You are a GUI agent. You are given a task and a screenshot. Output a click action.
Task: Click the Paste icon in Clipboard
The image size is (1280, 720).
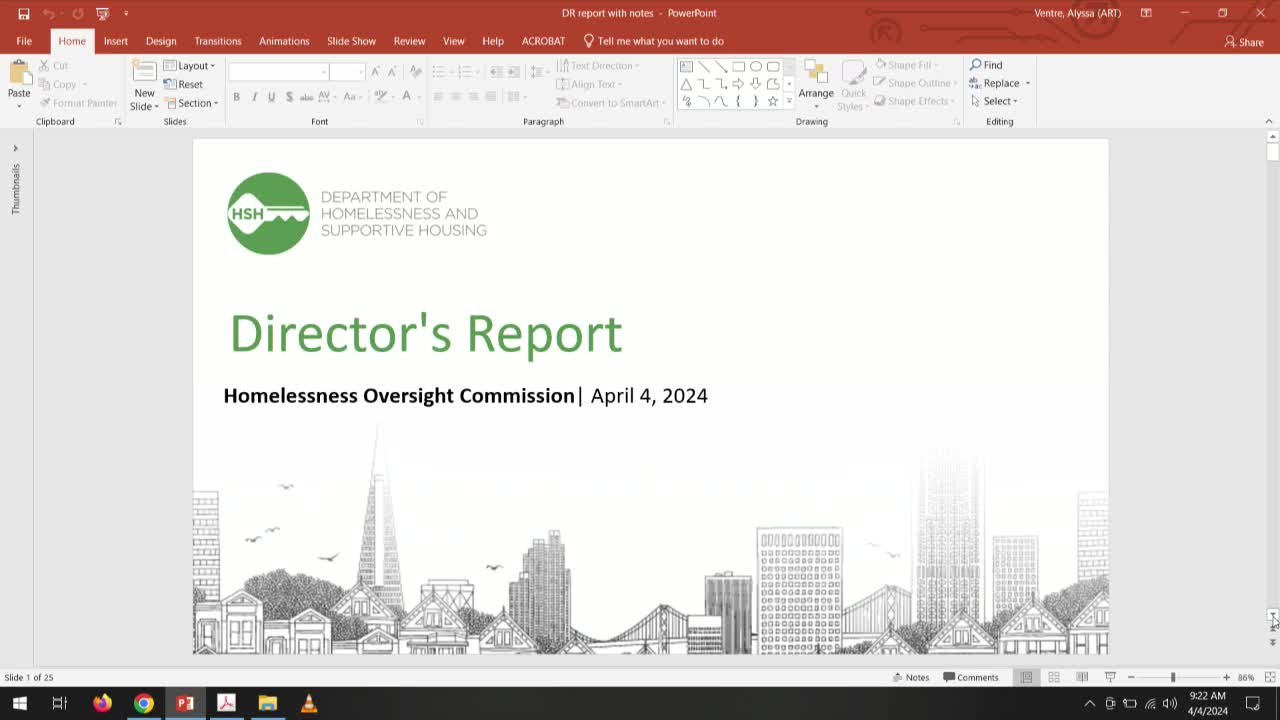click(x=19, y=73)
